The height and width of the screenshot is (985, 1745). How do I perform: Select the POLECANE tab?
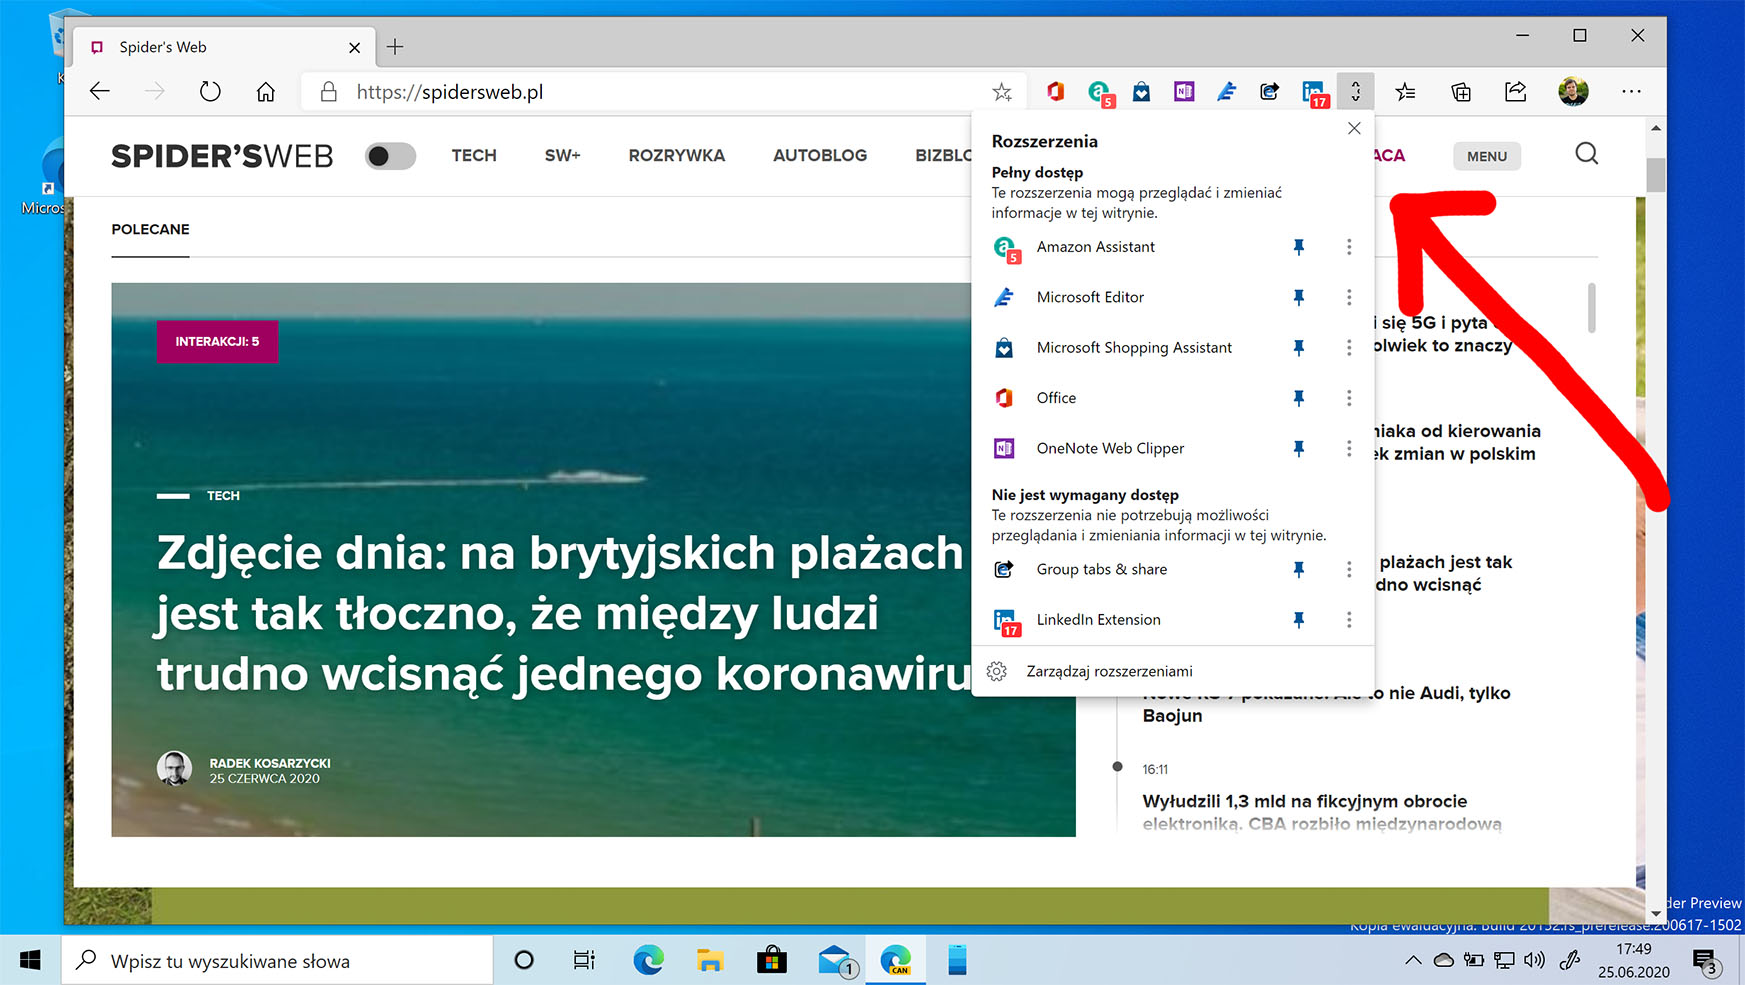point(150,229)
